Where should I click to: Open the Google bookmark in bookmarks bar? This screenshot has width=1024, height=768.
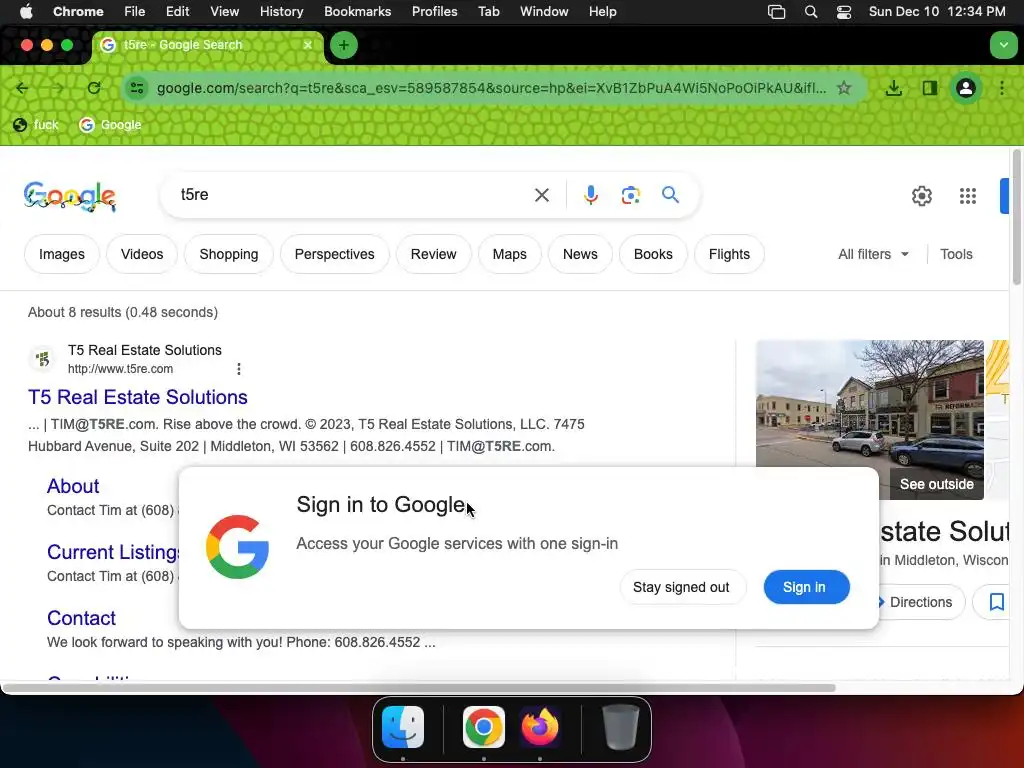click(x=110, y=125)
